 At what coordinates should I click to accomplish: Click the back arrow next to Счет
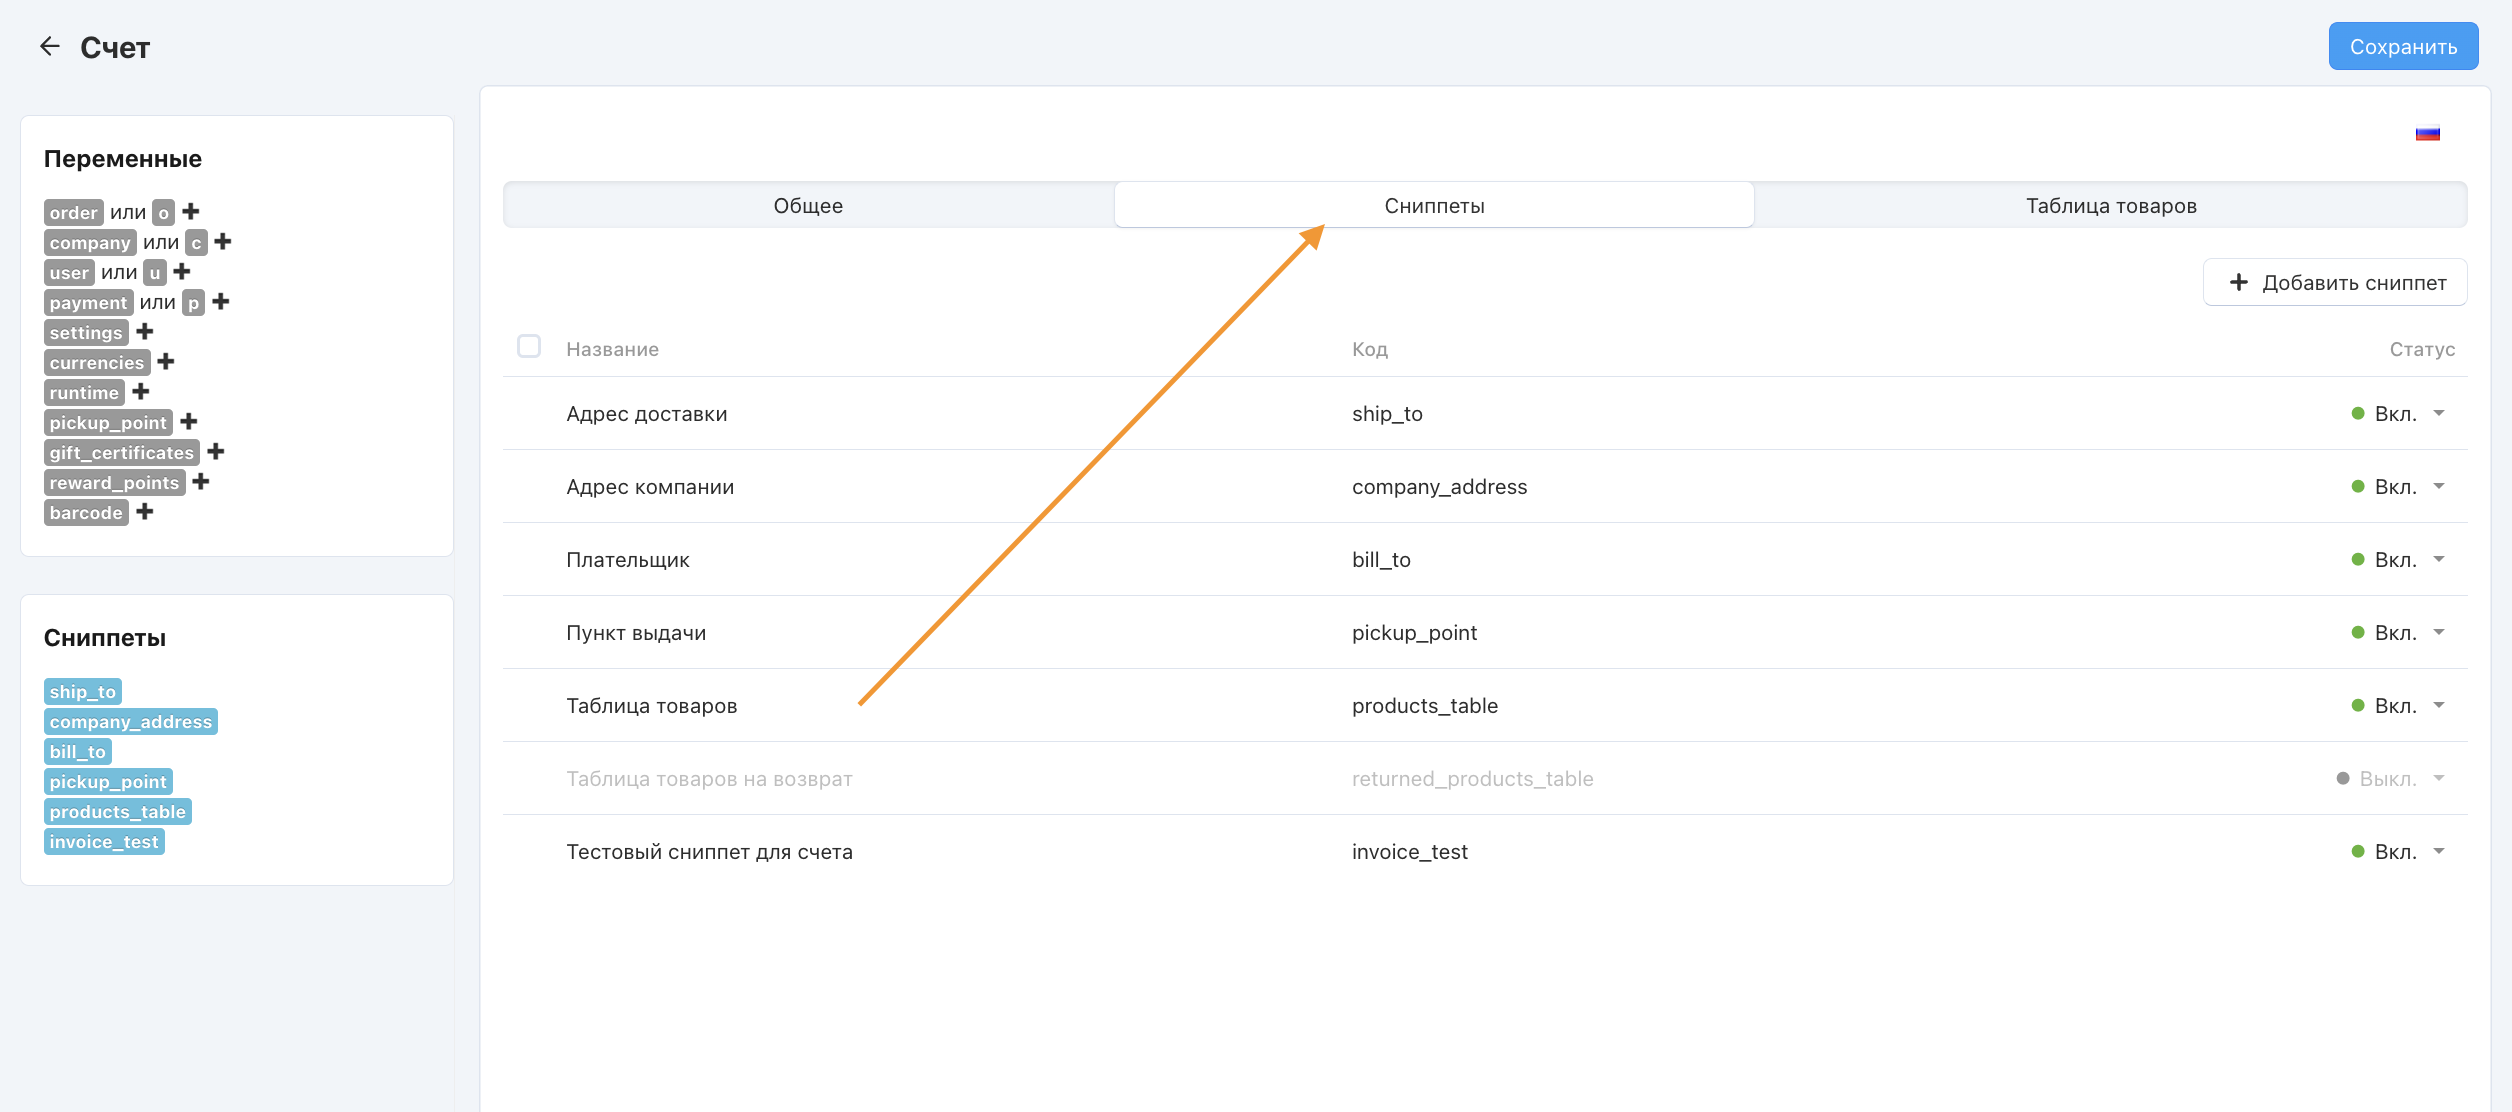point(49,46)
